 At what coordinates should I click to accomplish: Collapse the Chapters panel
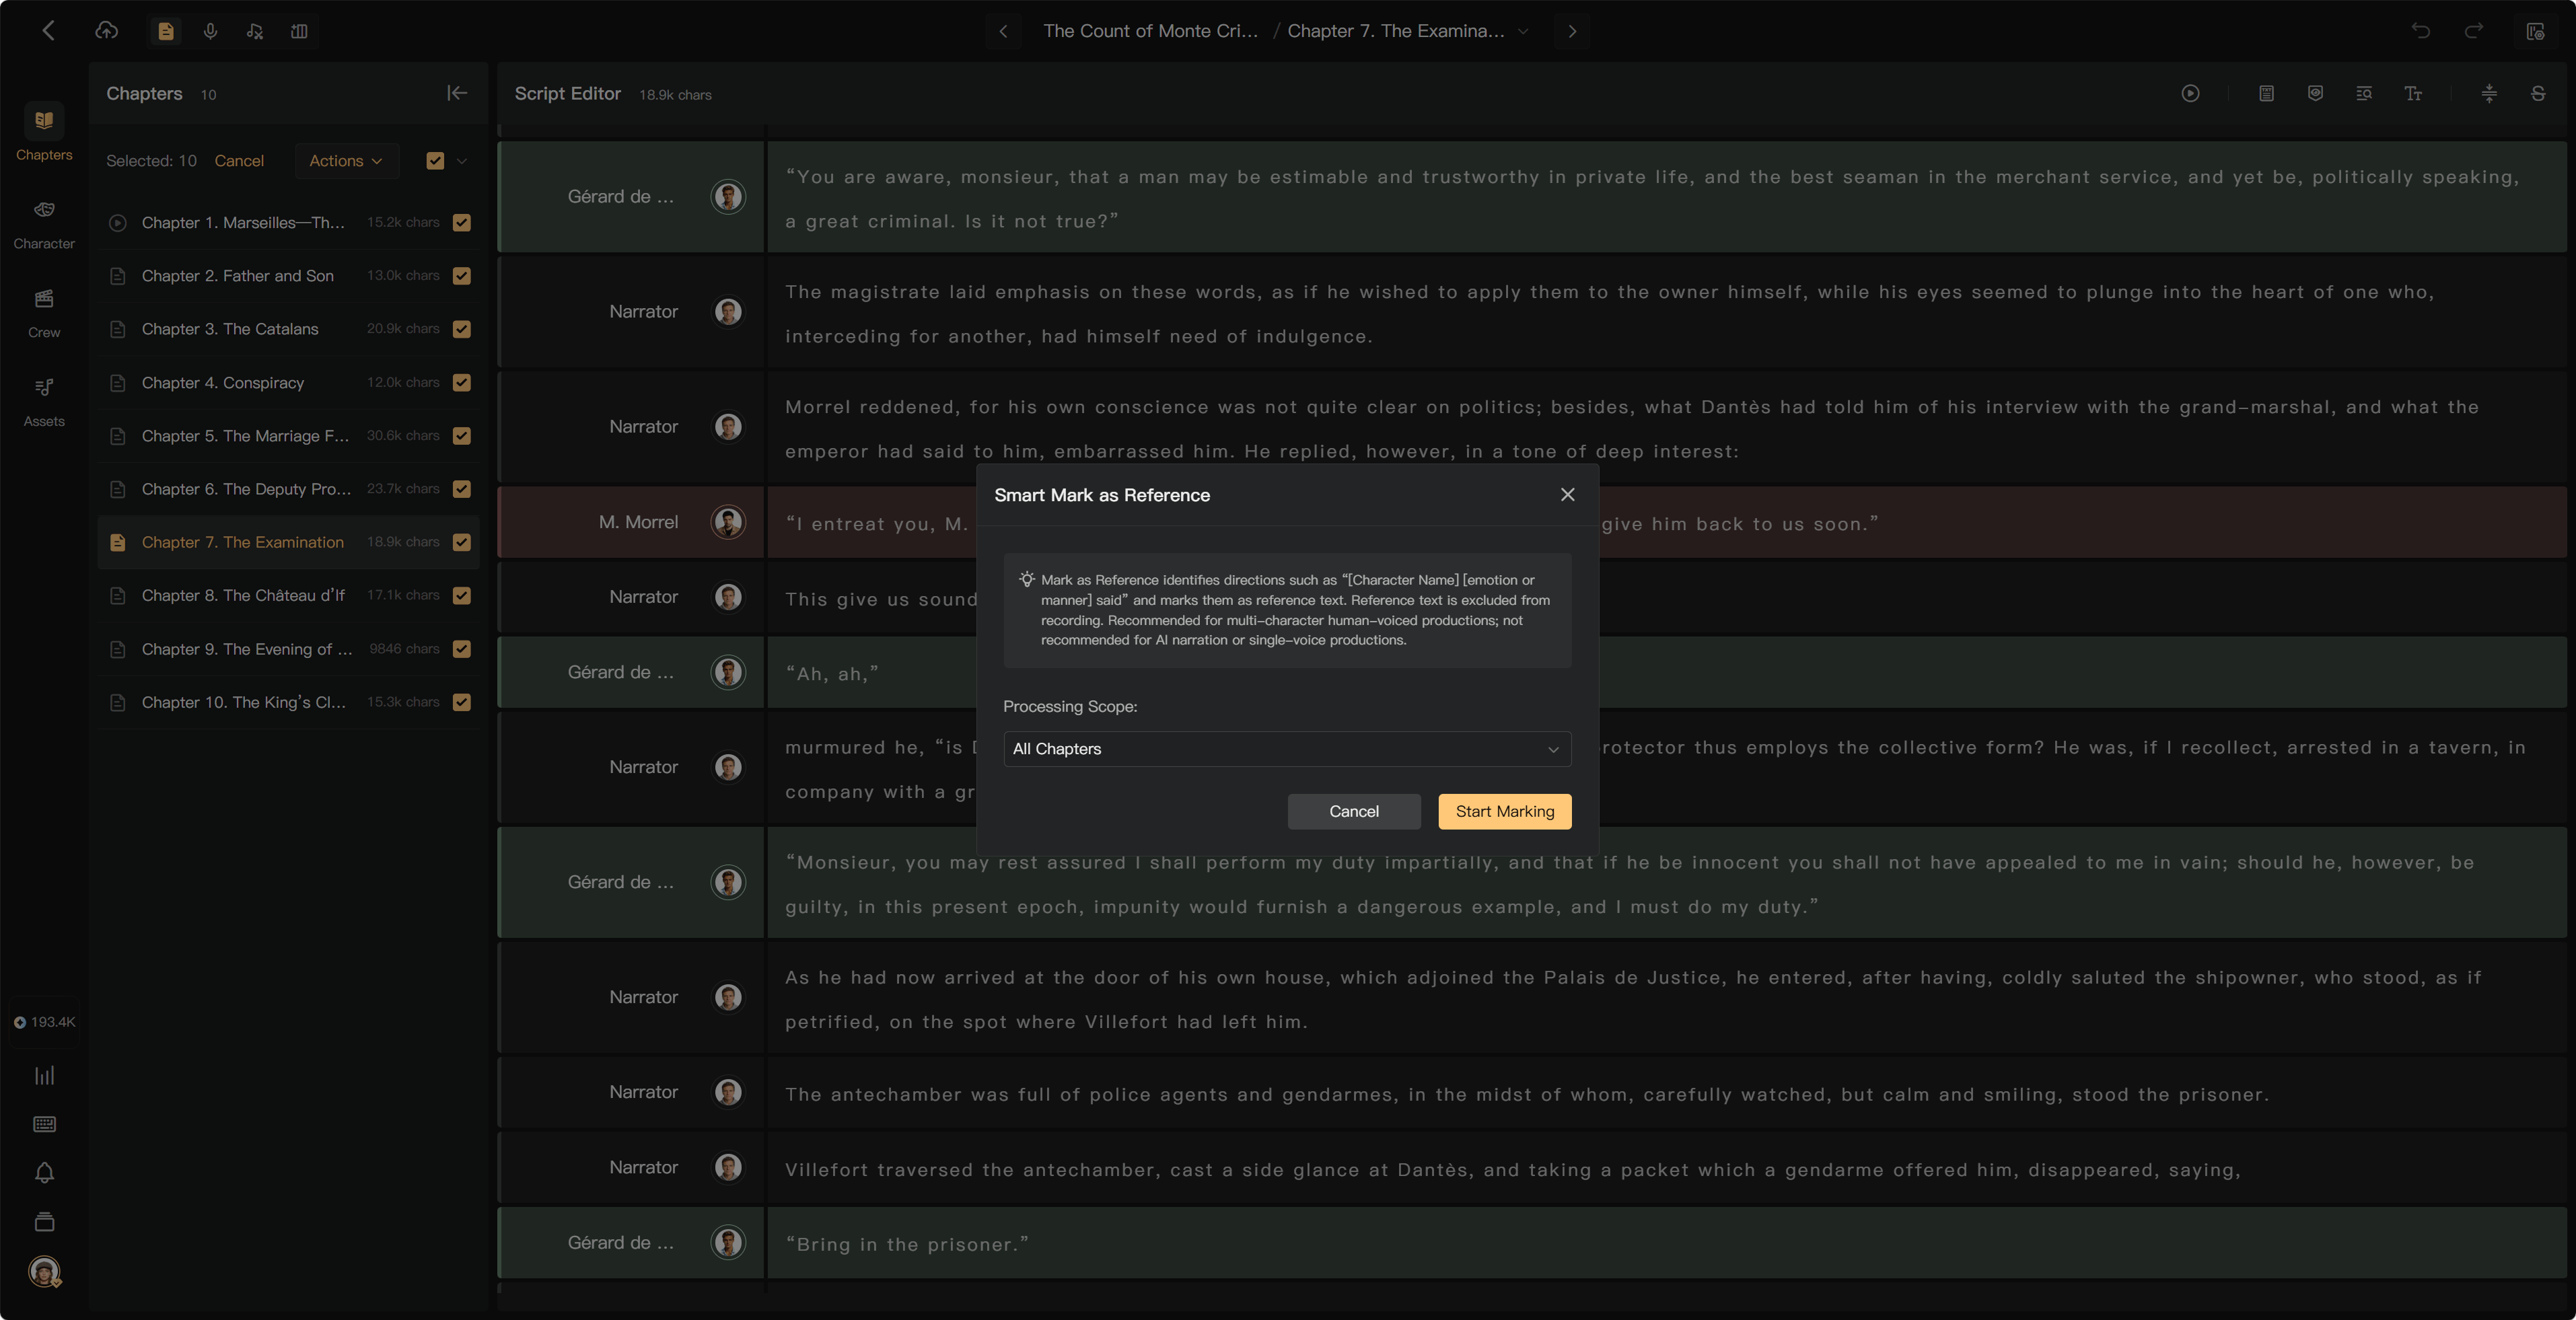[x=457, y=93]
